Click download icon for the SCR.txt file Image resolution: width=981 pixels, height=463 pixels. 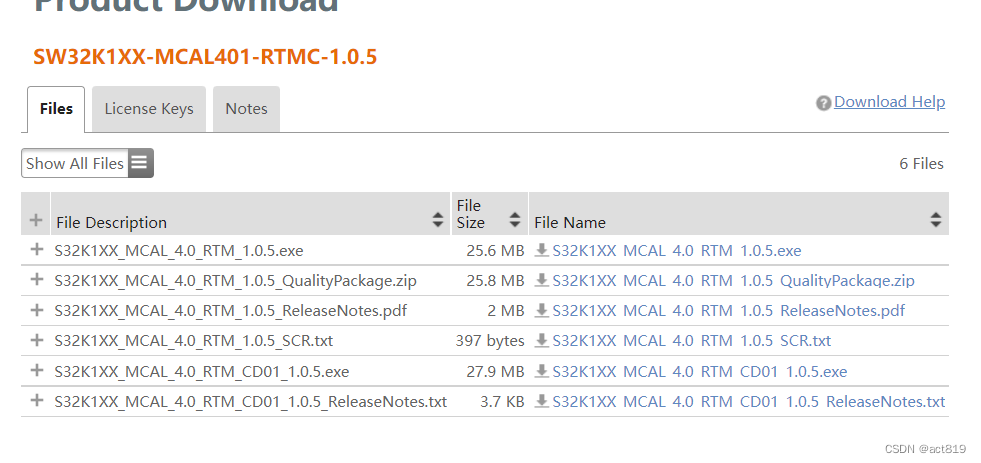pyautogui.click(x=541, y=341)
